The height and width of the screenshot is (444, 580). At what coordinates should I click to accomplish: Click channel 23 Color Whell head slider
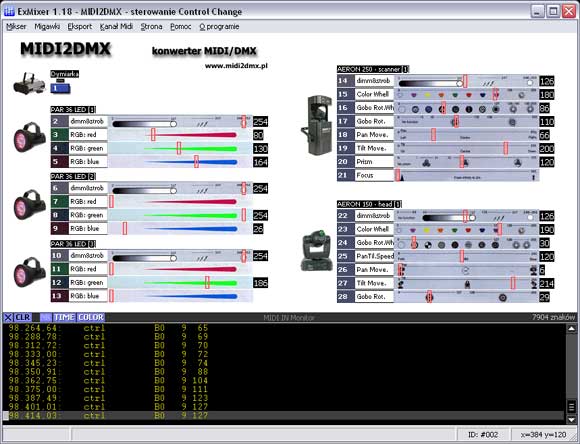point(466,229)
